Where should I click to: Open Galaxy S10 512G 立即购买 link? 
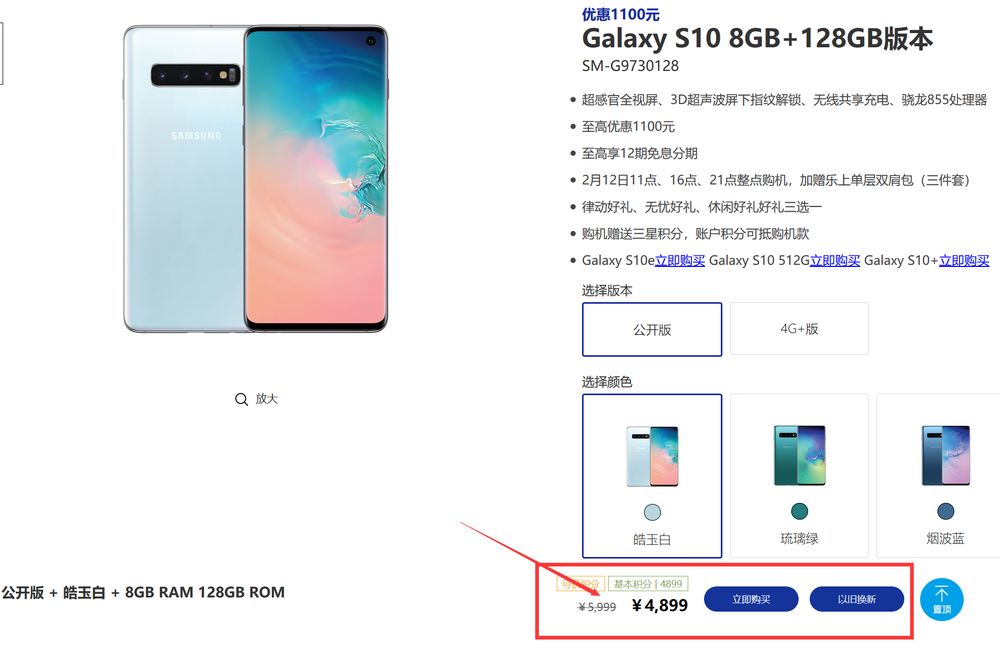tap(835, 260)
